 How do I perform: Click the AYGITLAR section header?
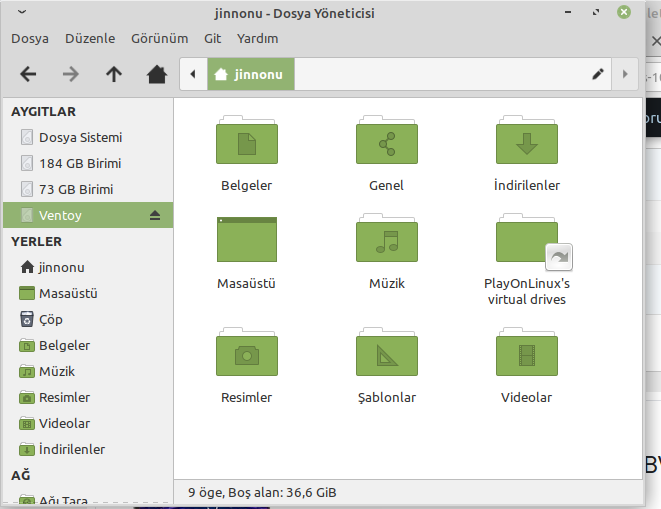pyautogui.click(x=43, y=112)
